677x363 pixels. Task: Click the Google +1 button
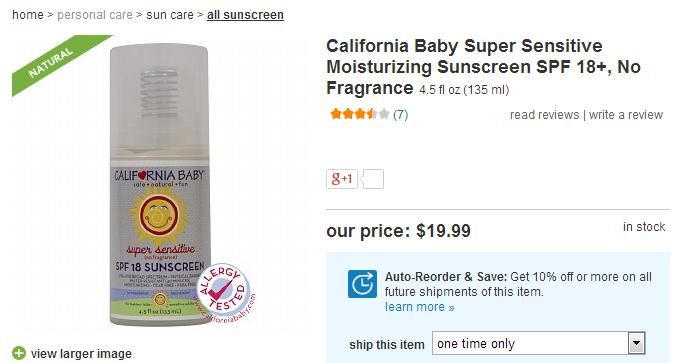pyautogui.click(x=342, y=179)
